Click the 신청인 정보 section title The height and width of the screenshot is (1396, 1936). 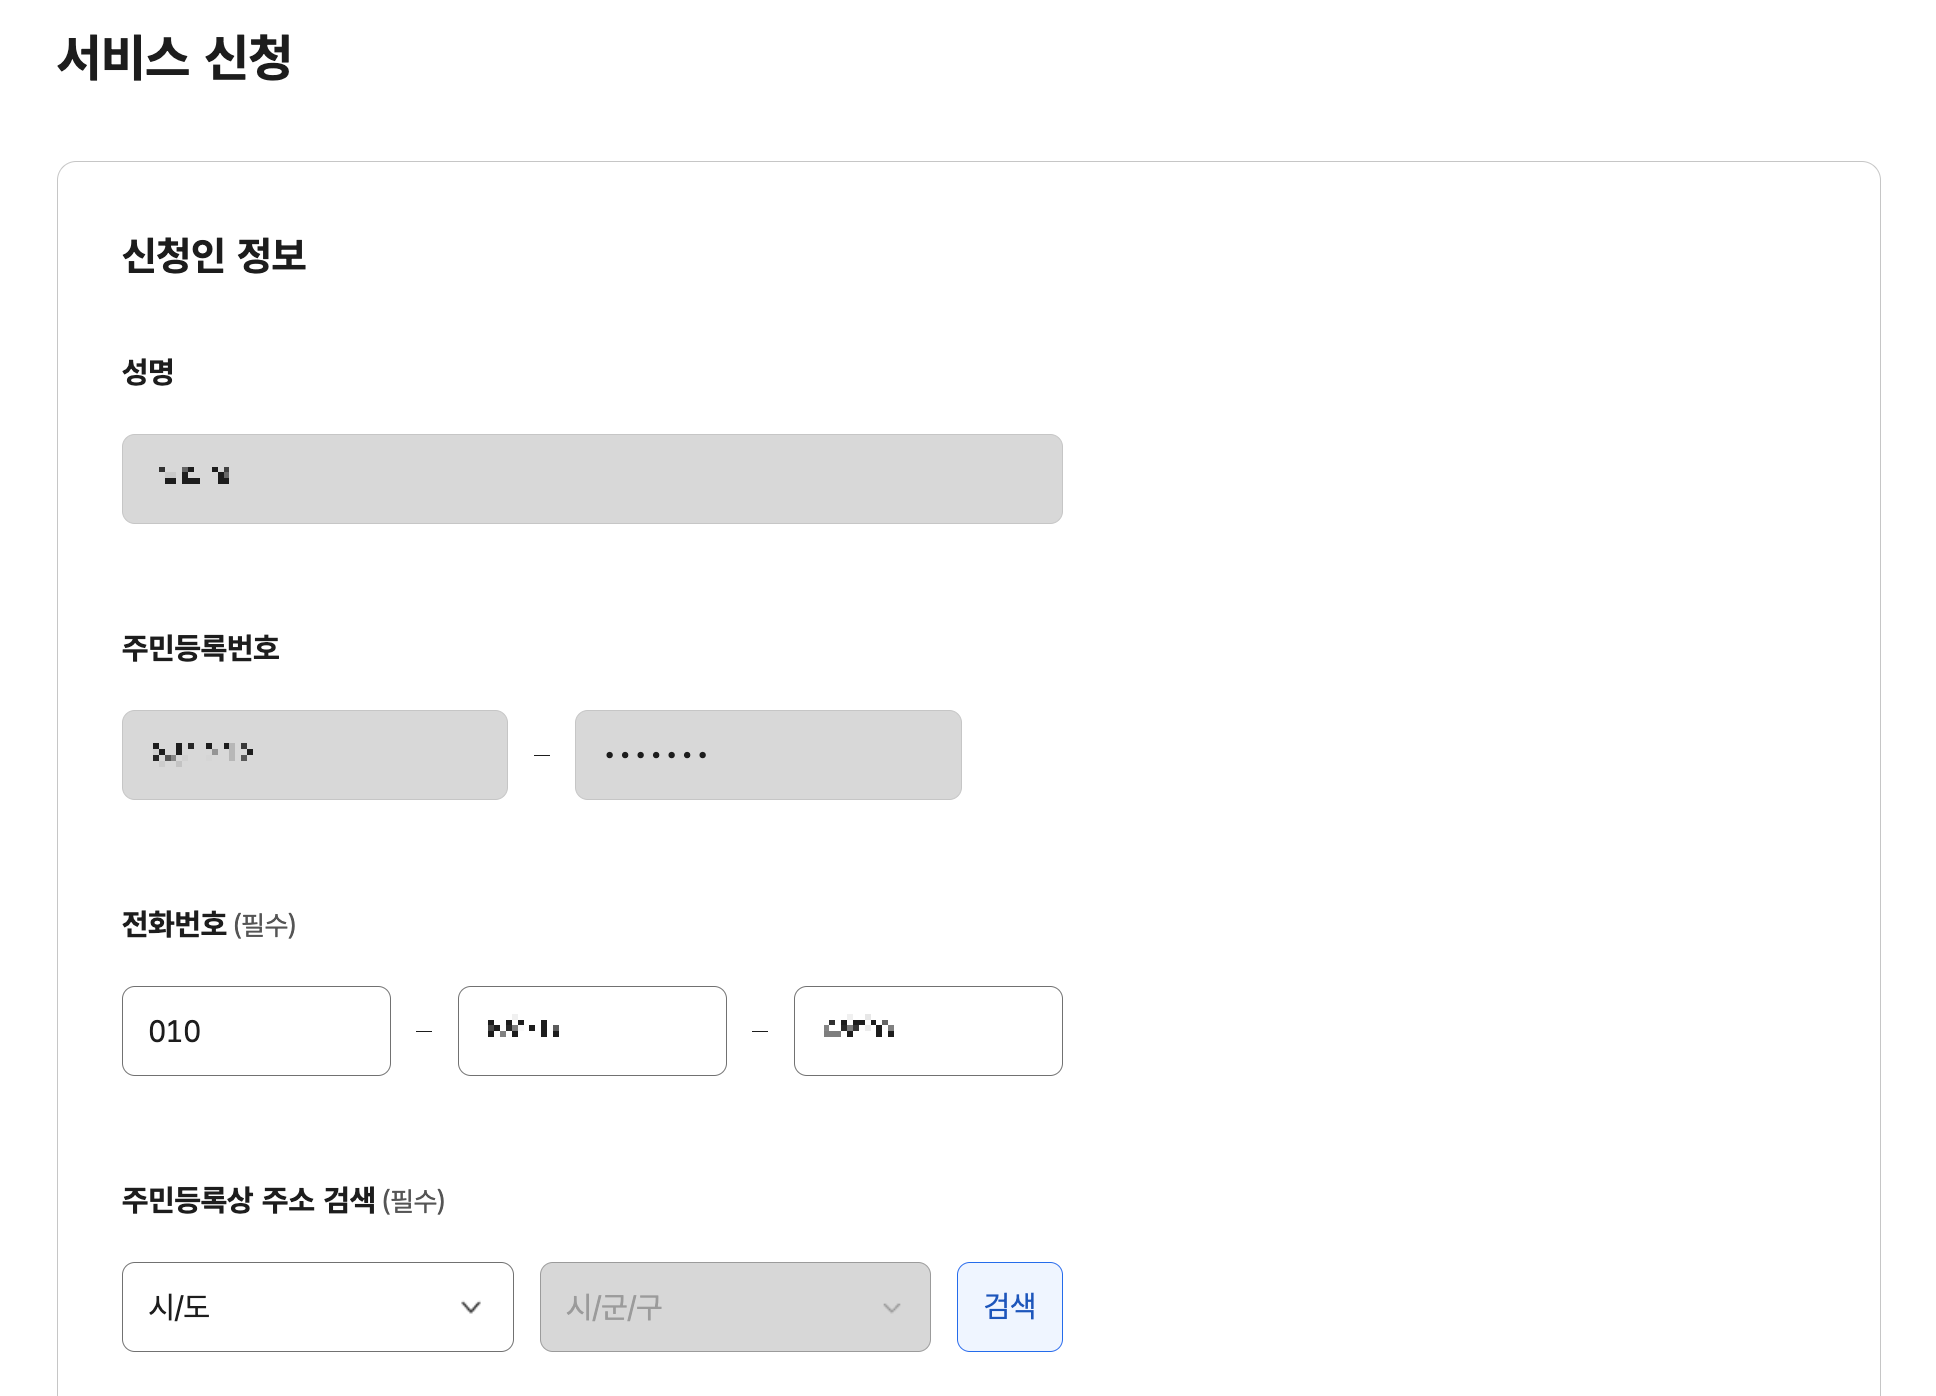(x=214, y=255)
